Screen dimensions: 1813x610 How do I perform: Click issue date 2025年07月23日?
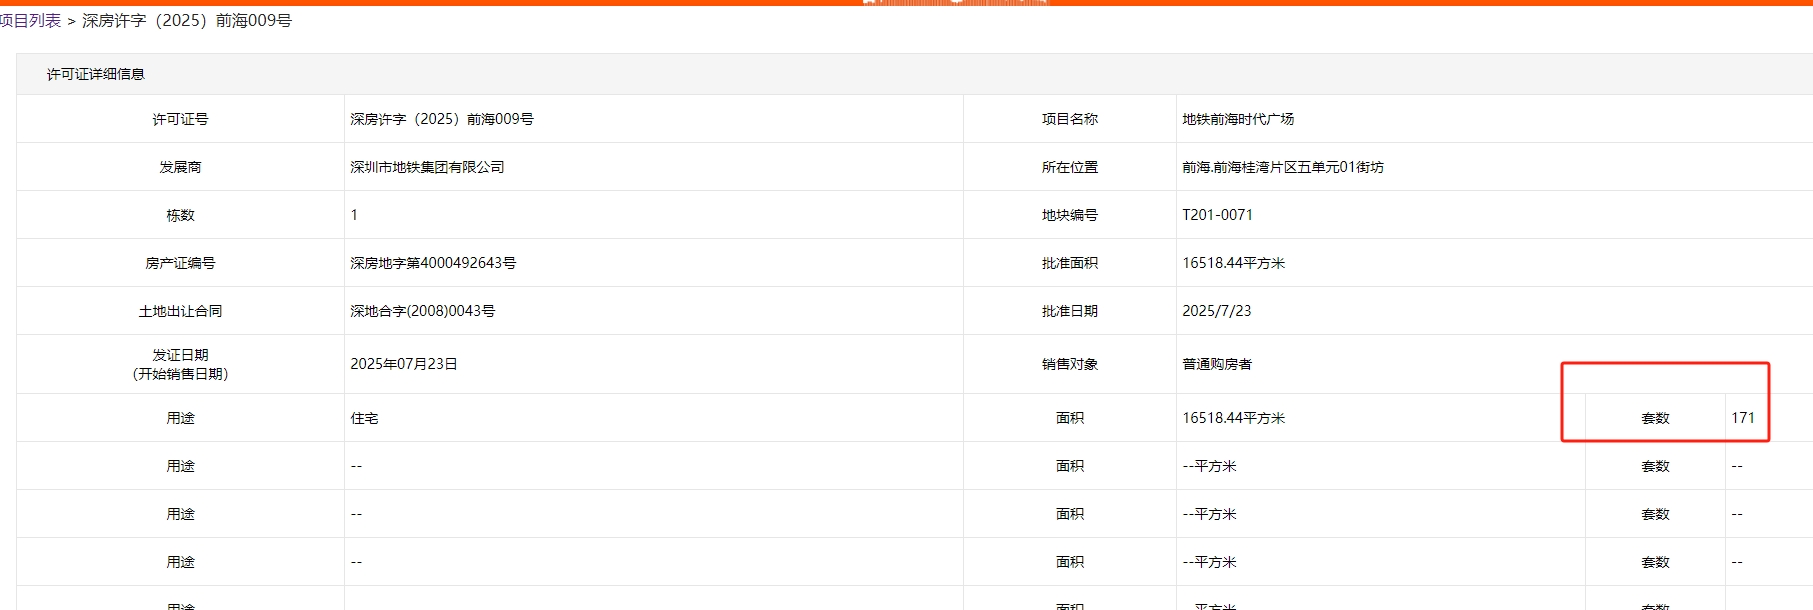point(404,364)
